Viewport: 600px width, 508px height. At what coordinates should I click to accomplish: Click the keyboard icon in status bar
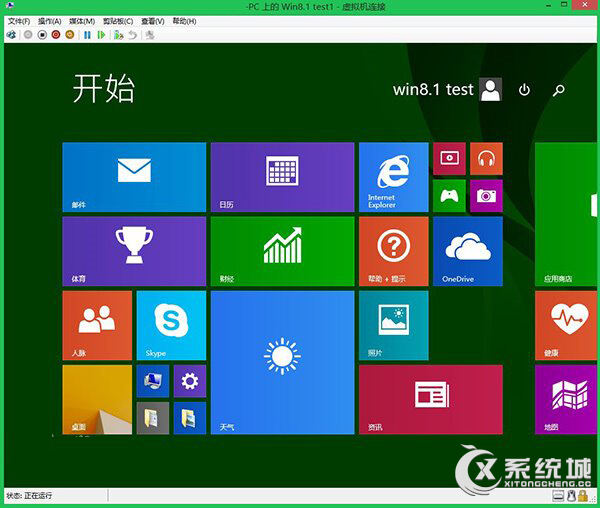click(x=558, y=496)
